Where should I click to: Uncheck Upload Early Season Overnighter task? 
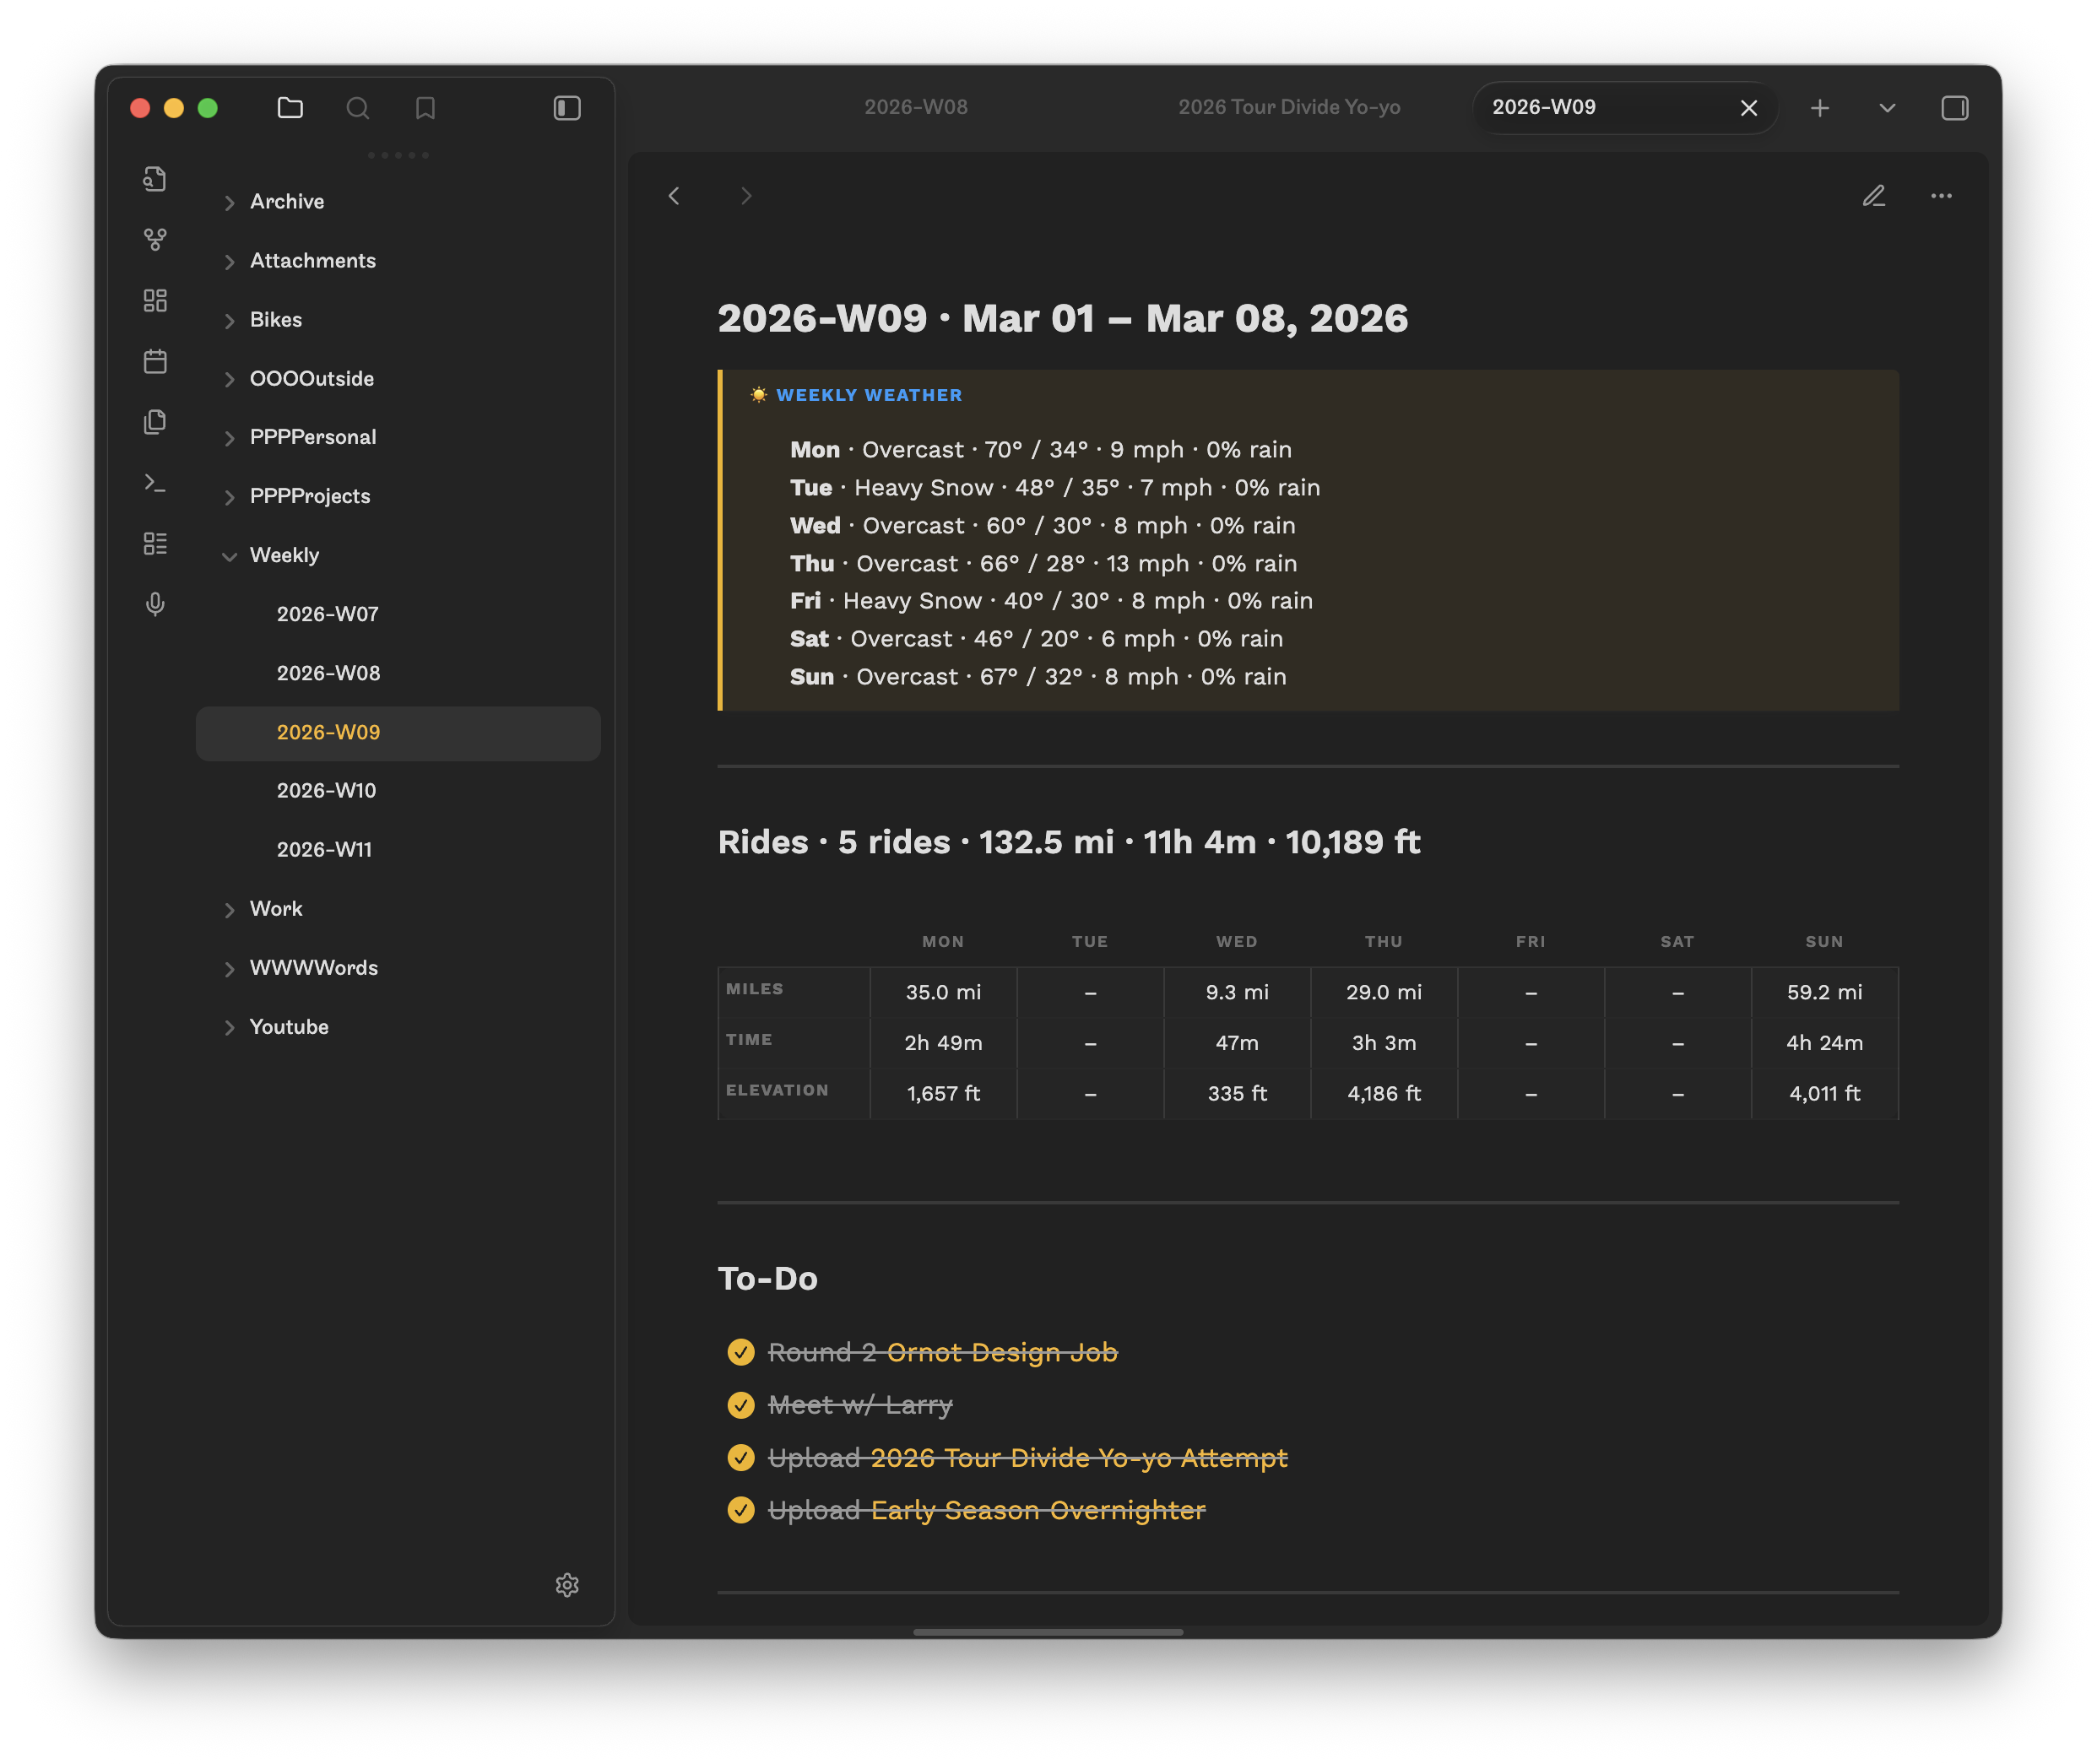tap(741, 1510)
